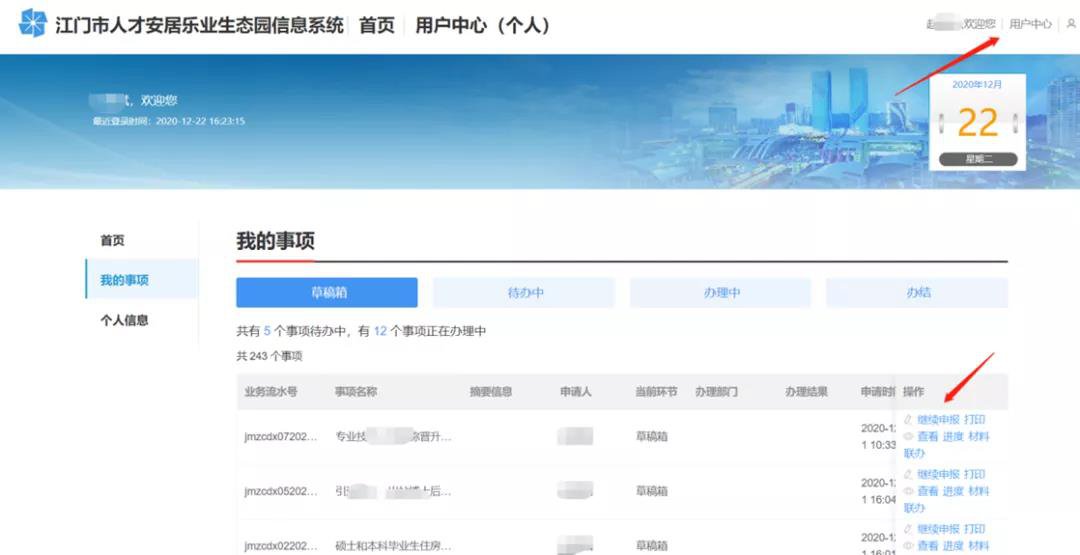This screenshot has width=1080, height=555.
Task: Click the eye icon in second table row
Action: click(x=908, y=492)
